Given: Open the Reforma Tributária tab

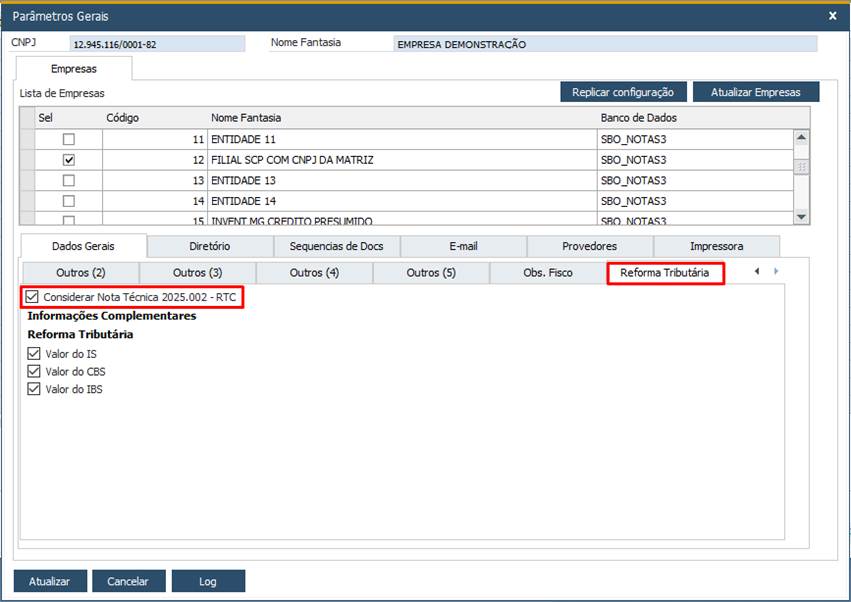Looking at the screenshot, I should 665,273.
